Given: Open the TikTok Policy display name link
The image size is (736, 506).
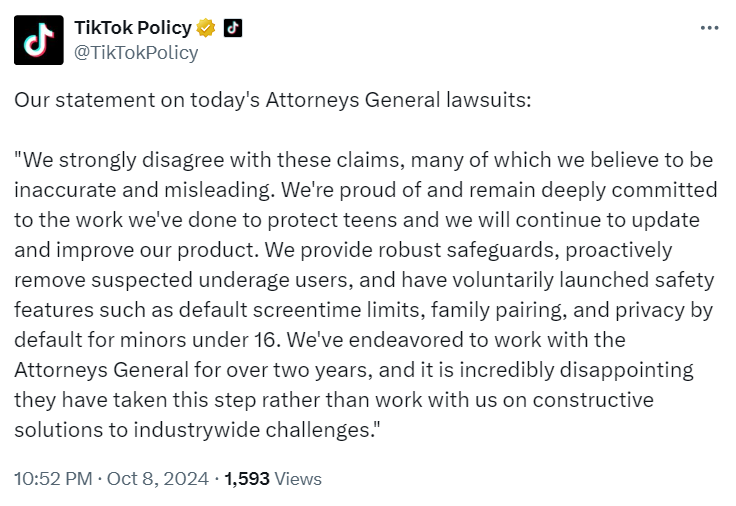Looking at the screenshot, I should point(133,28).
